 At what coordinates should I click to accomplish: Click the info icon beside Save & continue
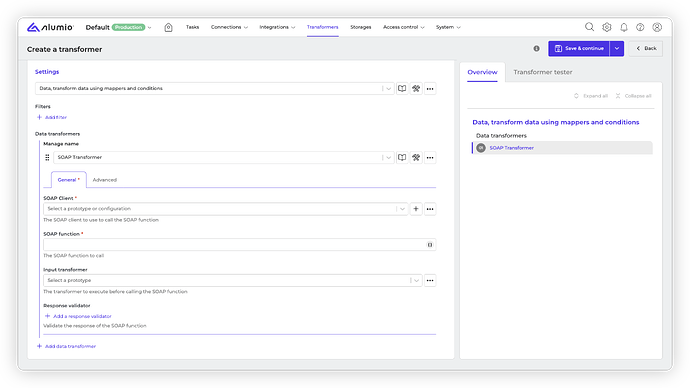click(536, 48)
